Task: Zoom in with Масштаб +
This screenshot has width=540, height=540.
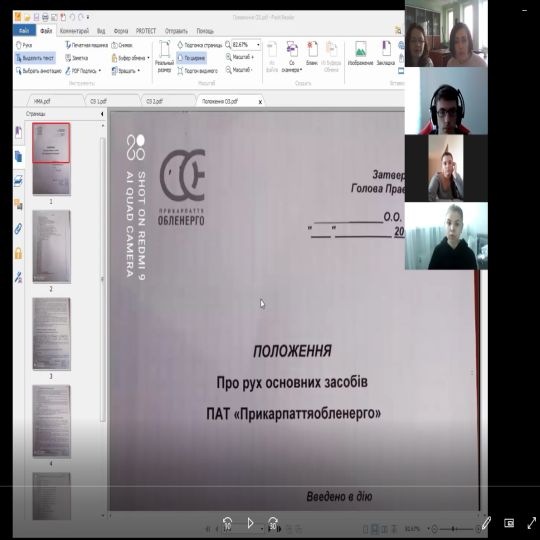Action: pyautogui.click(x=240, y=57)
